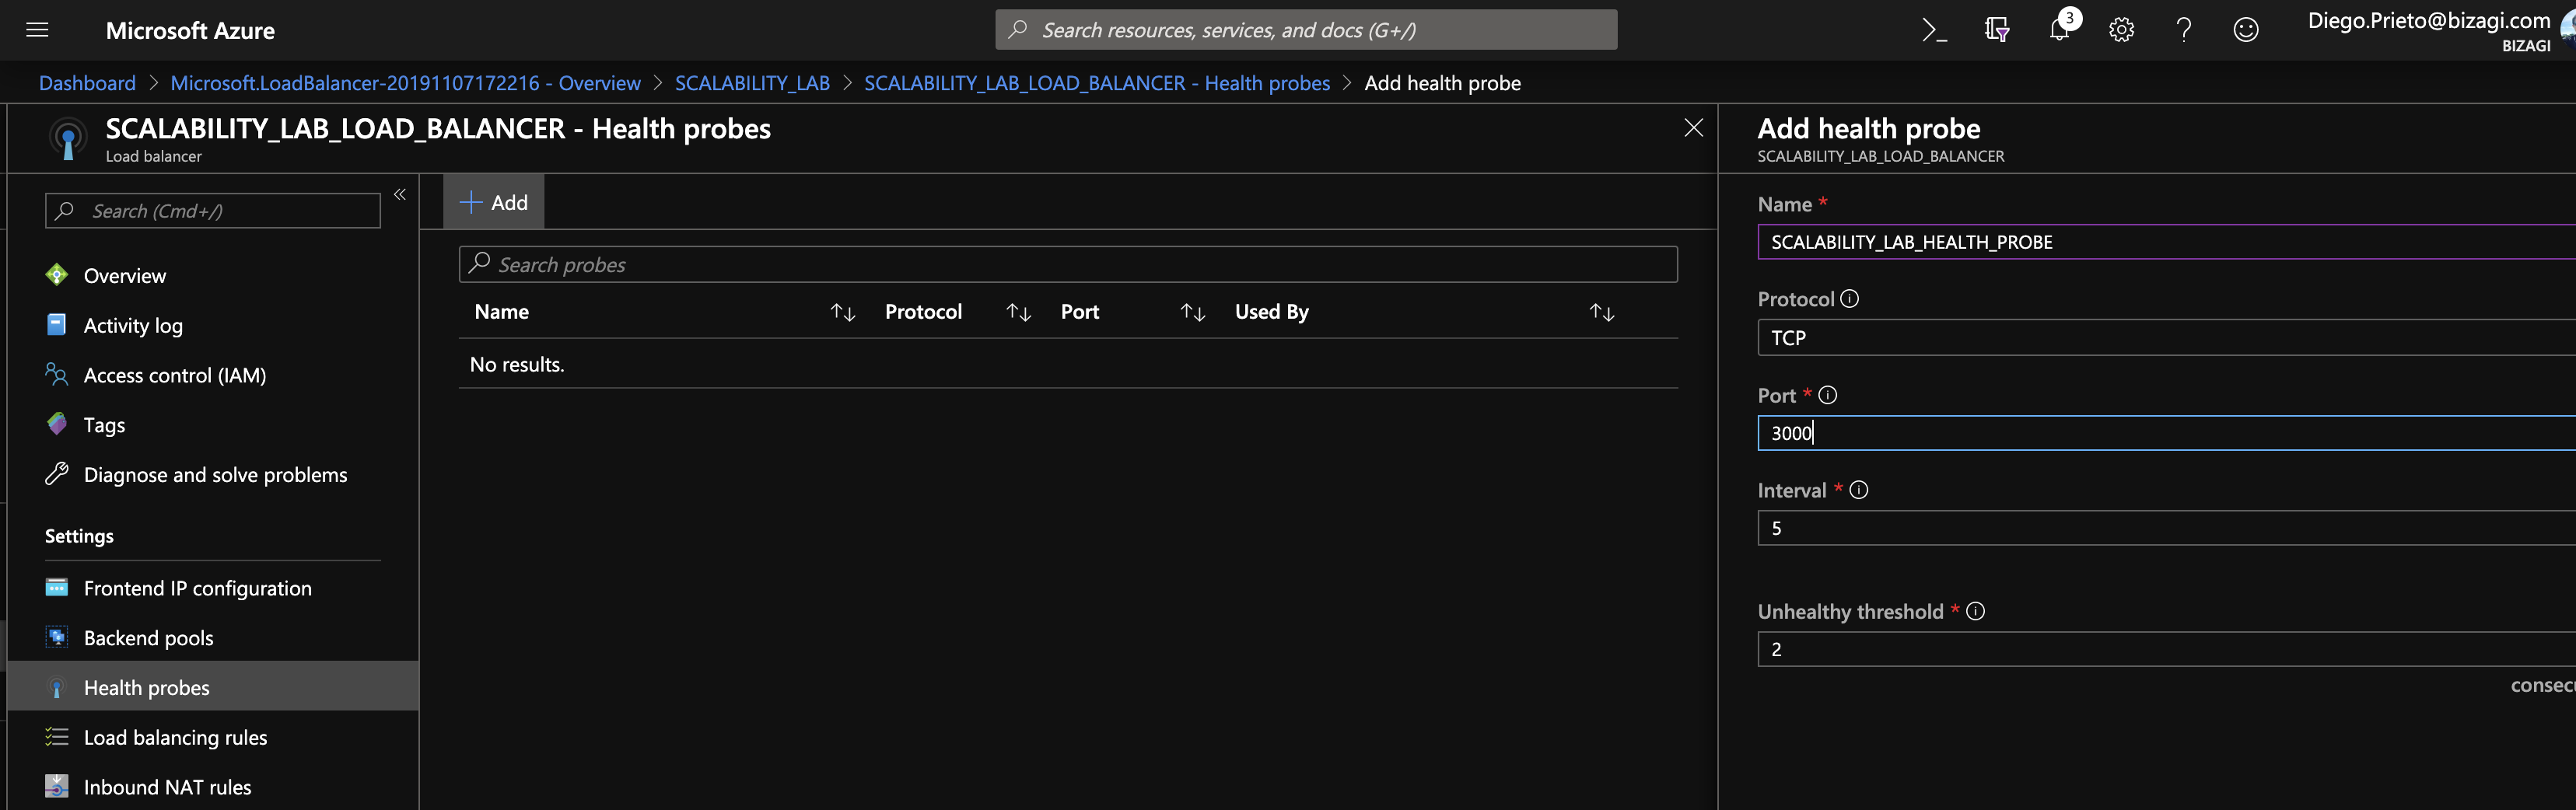Screen dimensions: 2576x810
Task: Edit the Interval value 5
Action: (x=2166, y=528)
